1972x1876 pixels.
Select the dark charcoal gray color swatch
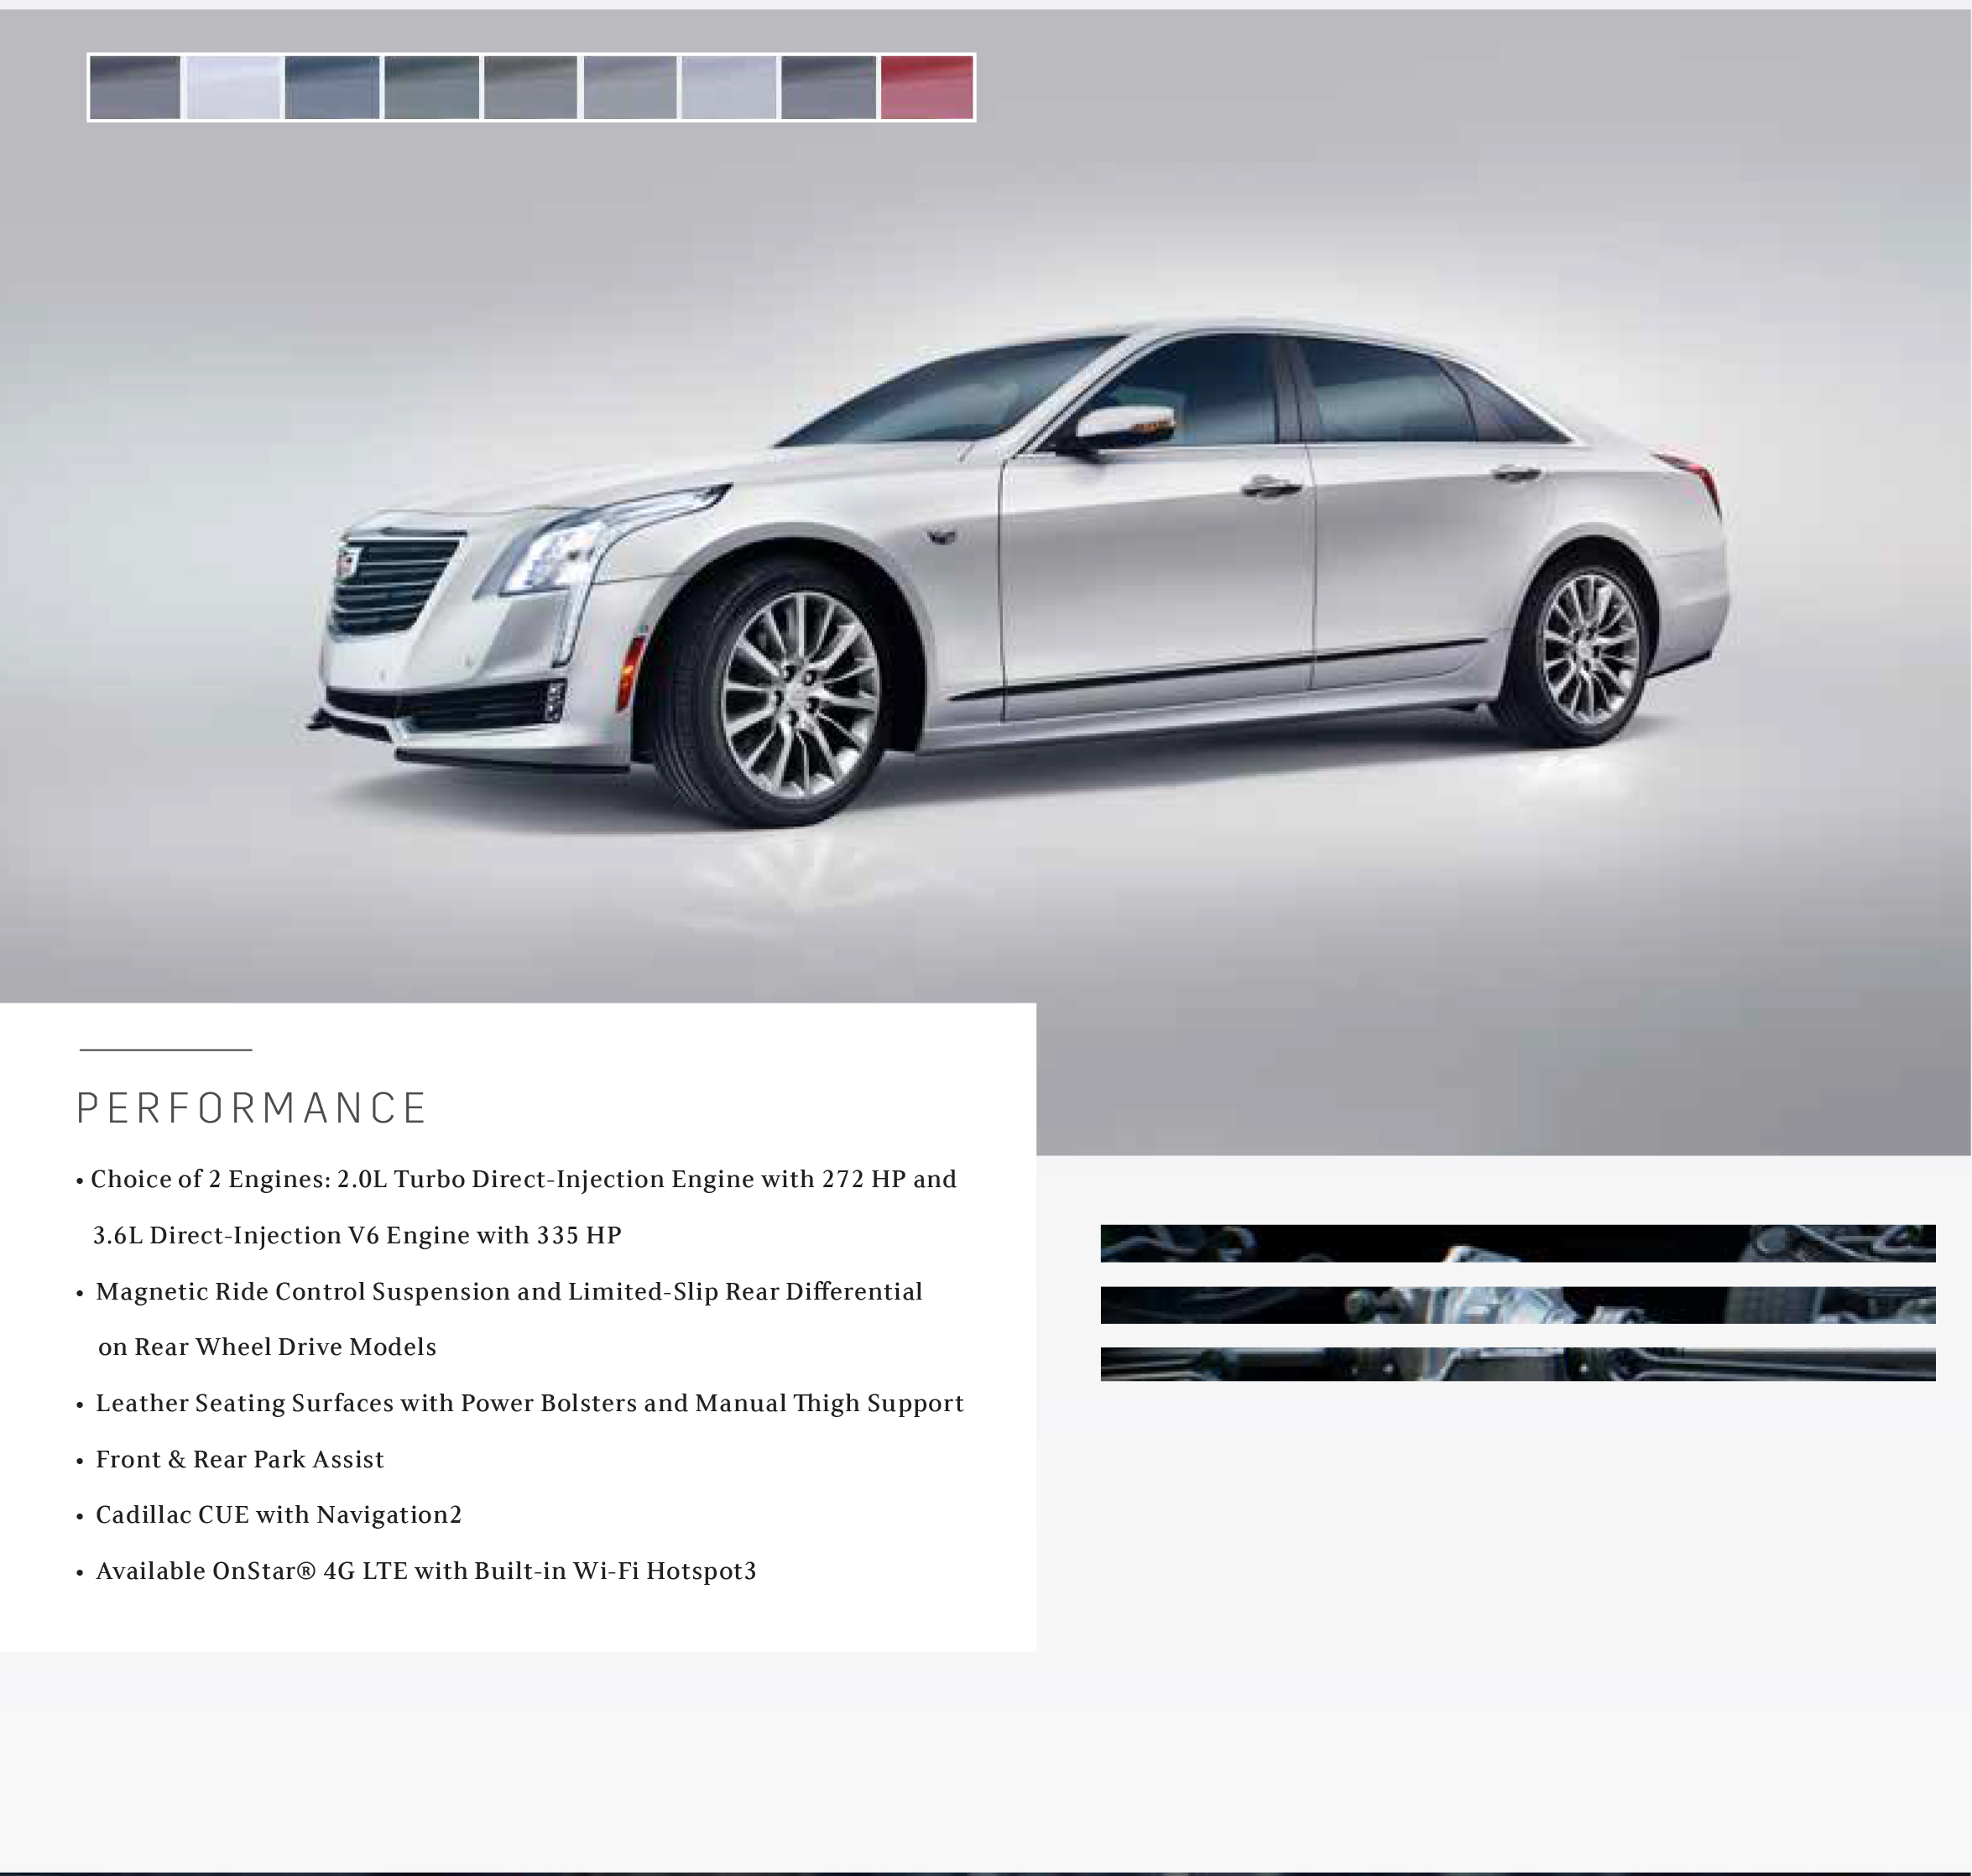click(x=135, y=88)
